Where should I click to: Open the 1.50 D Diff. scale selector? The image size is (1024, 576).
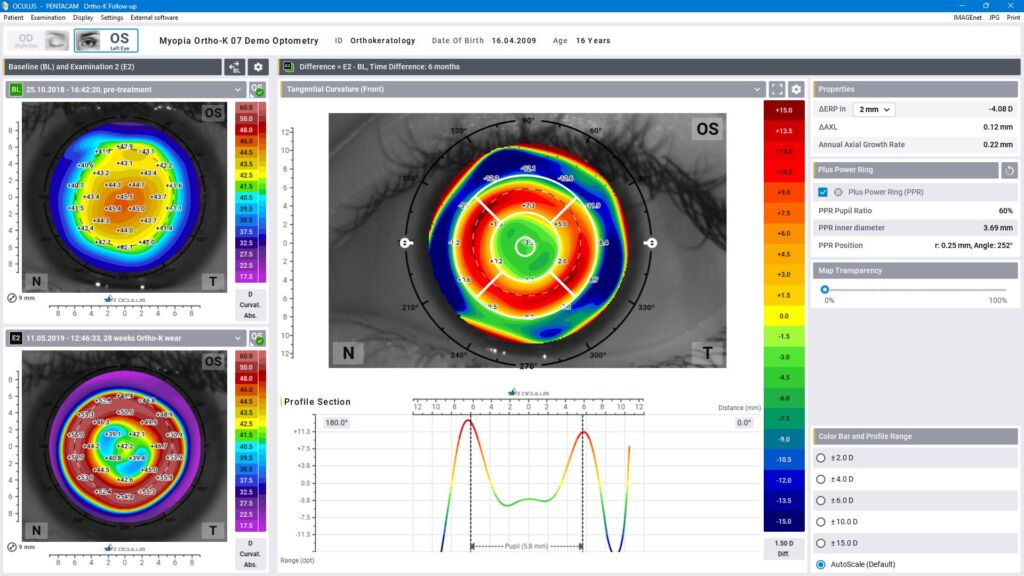(784, 549)
